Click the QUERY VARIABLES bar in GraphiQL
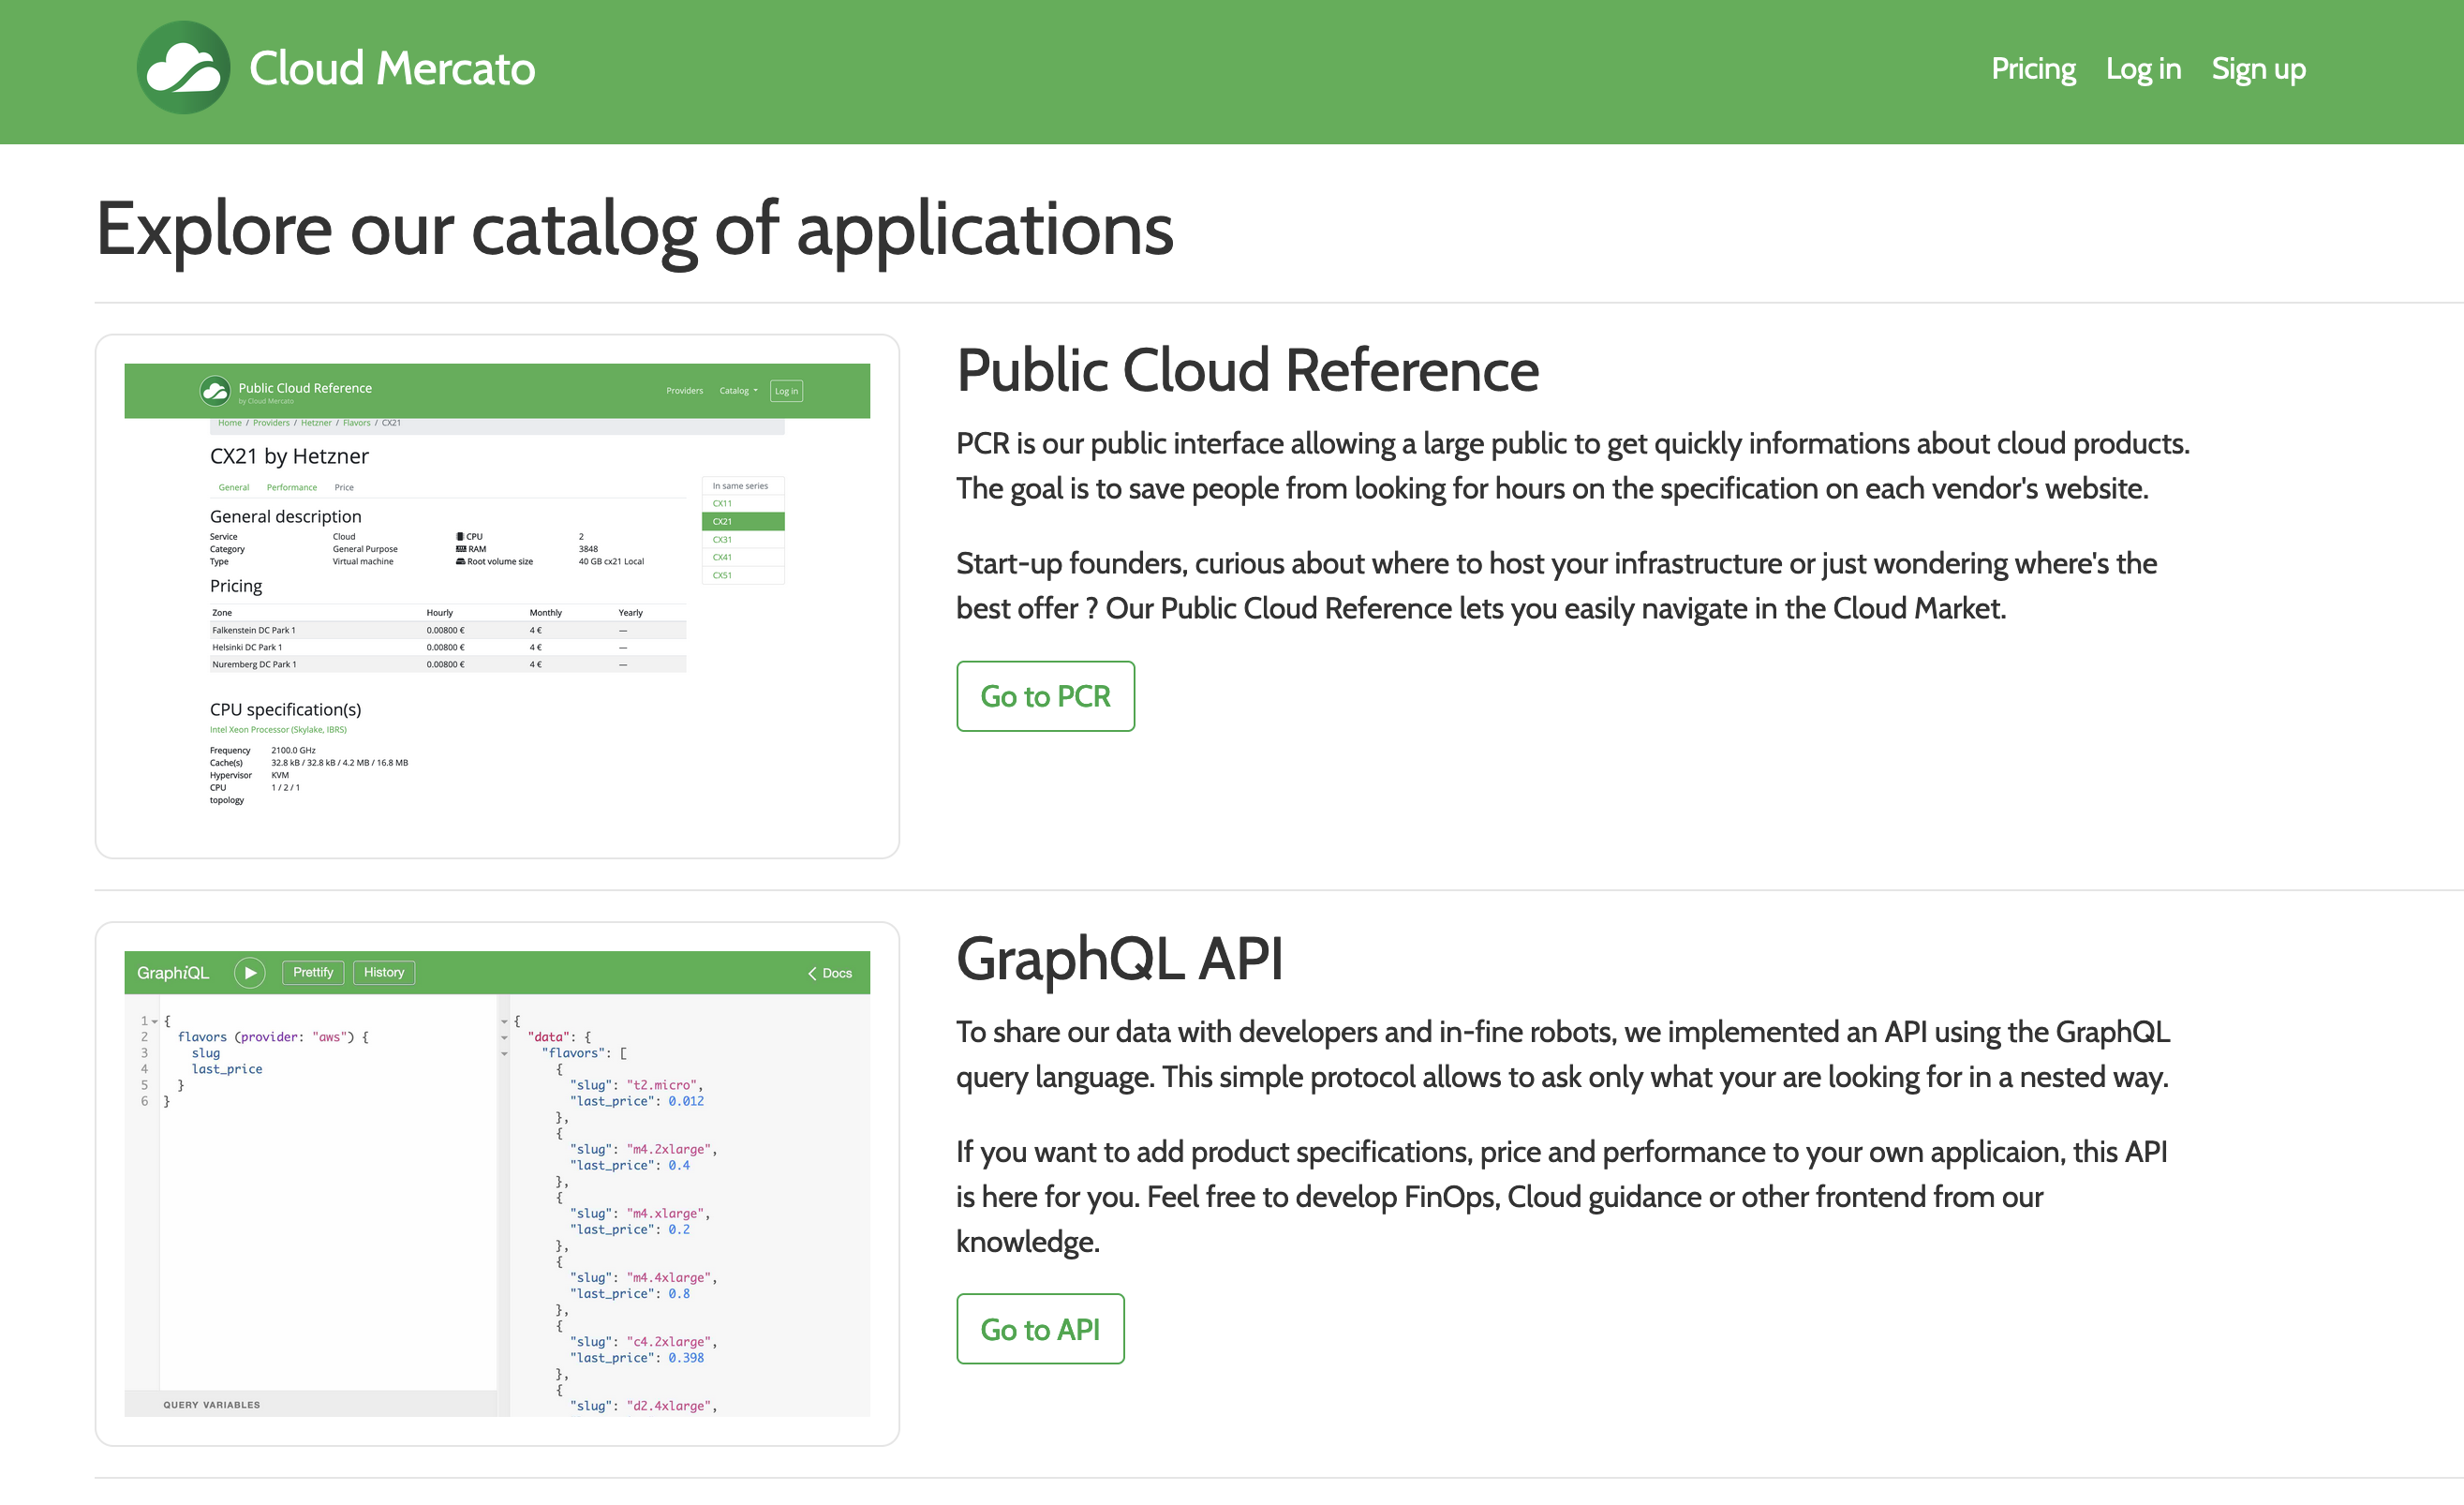 point(310,1404)
